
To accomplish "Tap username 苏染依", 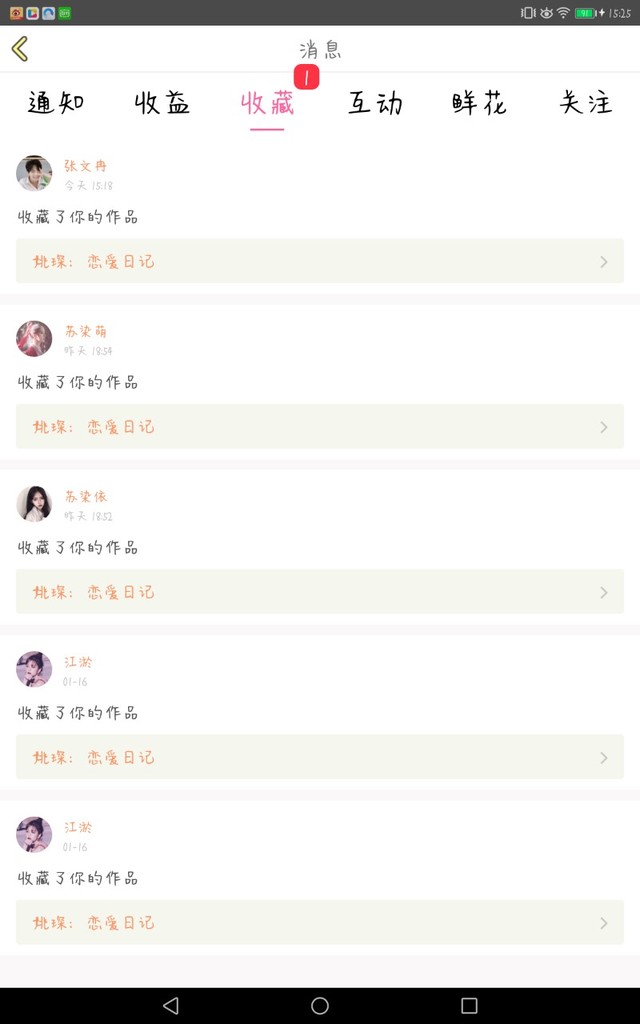I will tap(86, 496).
